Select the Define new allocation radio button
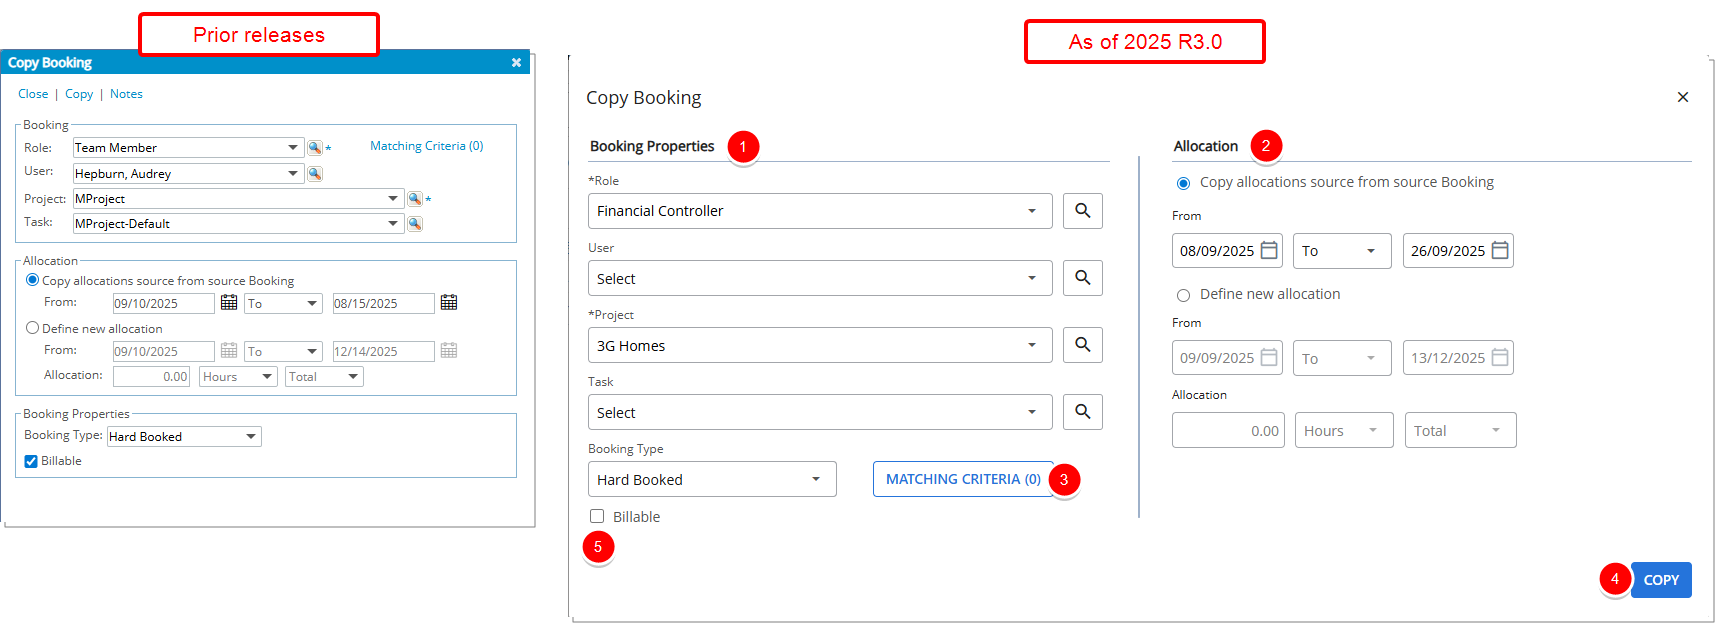Screen dimensions: 1726x634 [x=1184, y=294]
